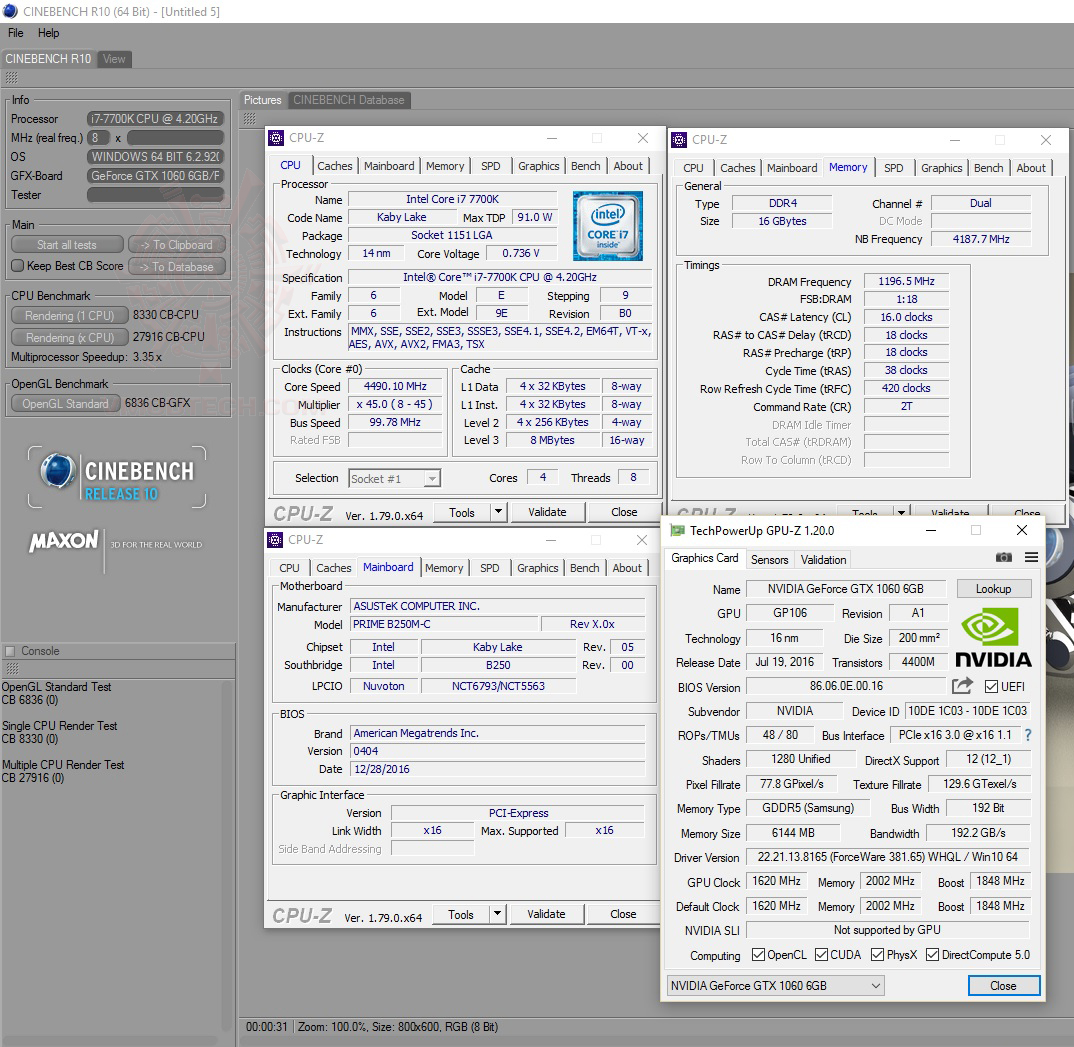Click grip handle below Pictures tab
The height and width of the screenshot is (1047, 1074).
[x=249, y=118]
